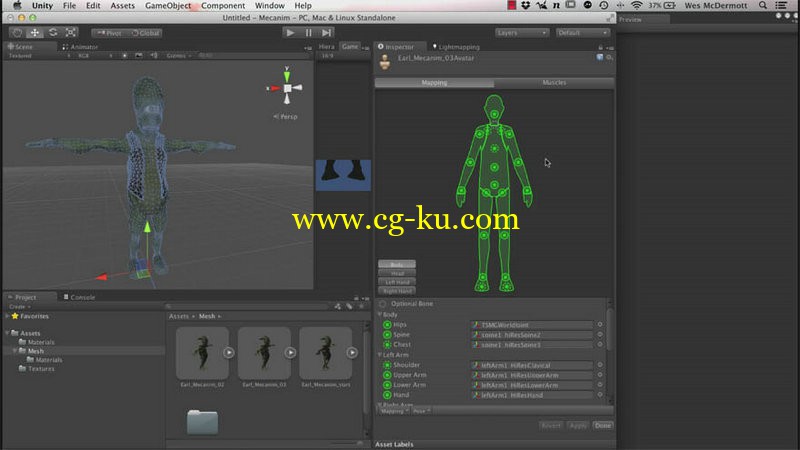Open the Console tab
This screenshot has width=800, height=450.
(x=80, y=297)
